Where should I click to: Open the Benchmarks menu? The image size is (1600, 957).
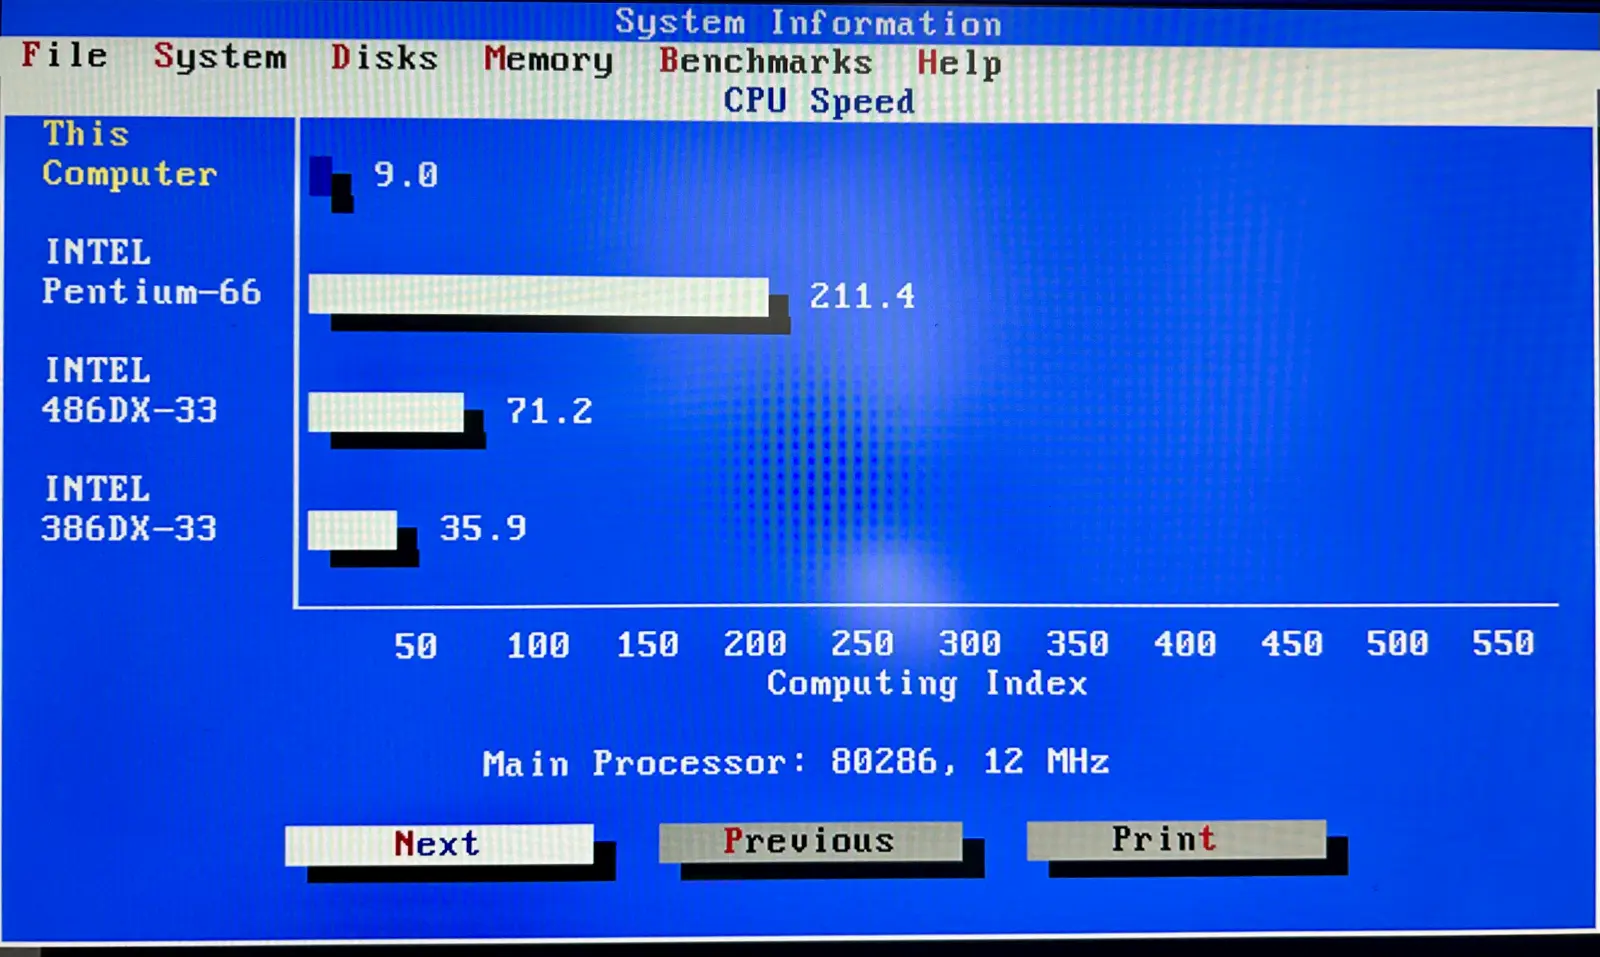(765, 61)
